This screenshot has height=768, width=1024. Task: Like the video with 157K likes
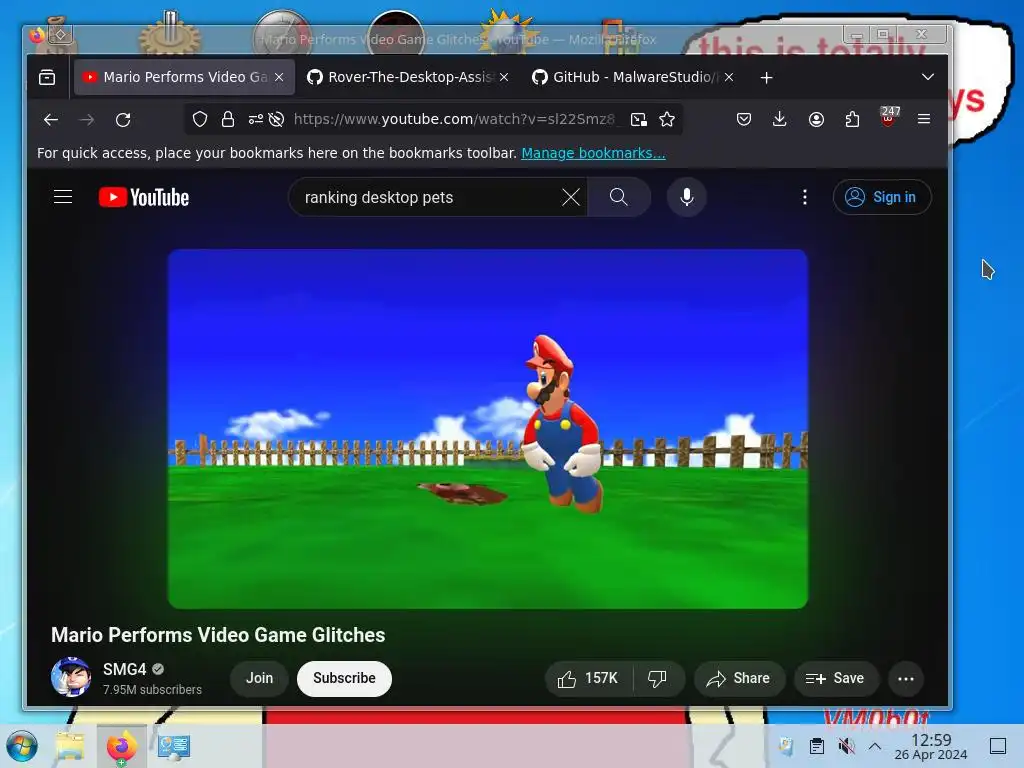(x=588, y=679)
